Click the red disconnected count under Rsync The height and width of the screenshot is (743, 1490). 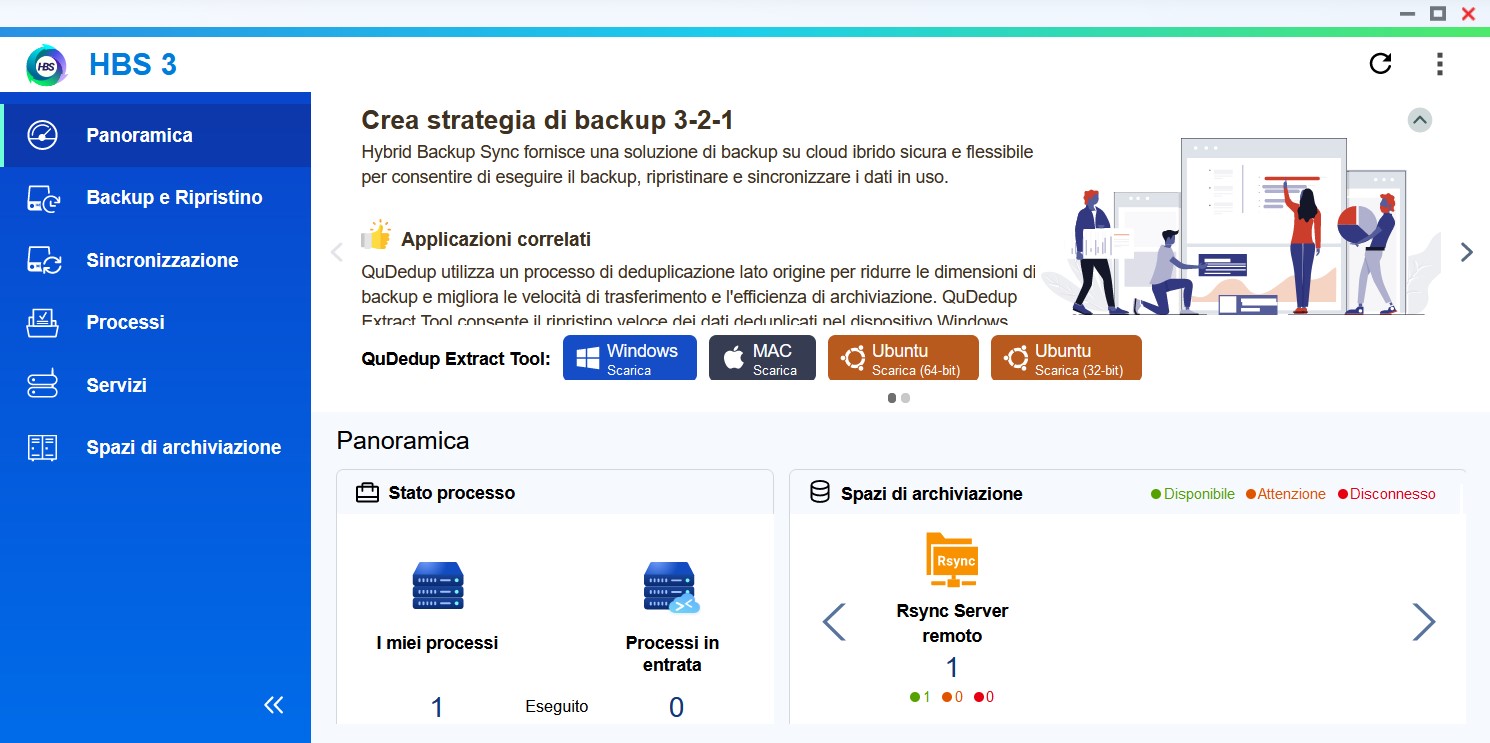tap(984, 697)
